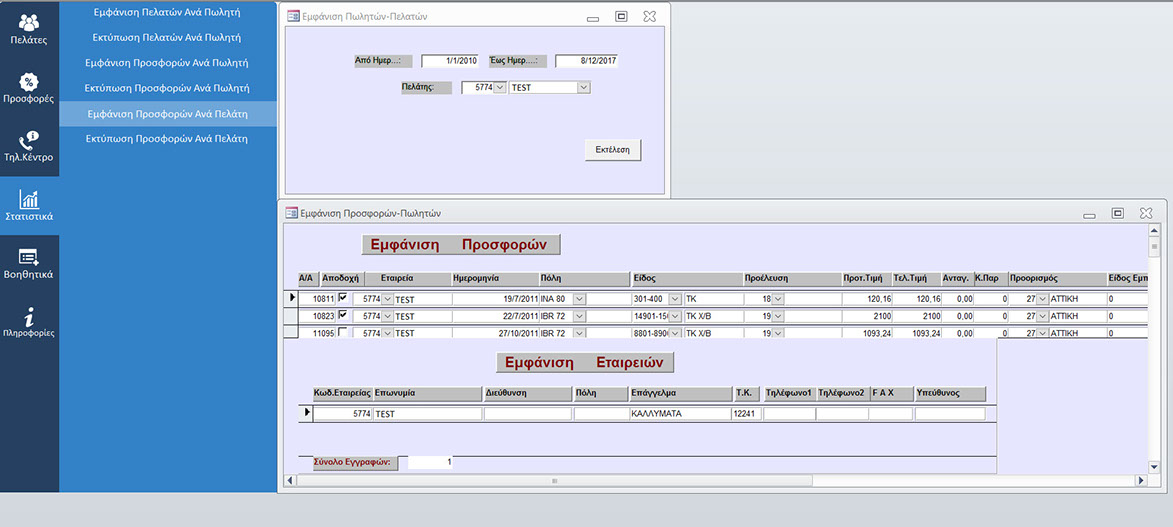Open the Πελάτες sidebar section
The height and width of the screenshot is (527, 1173).
29,29
